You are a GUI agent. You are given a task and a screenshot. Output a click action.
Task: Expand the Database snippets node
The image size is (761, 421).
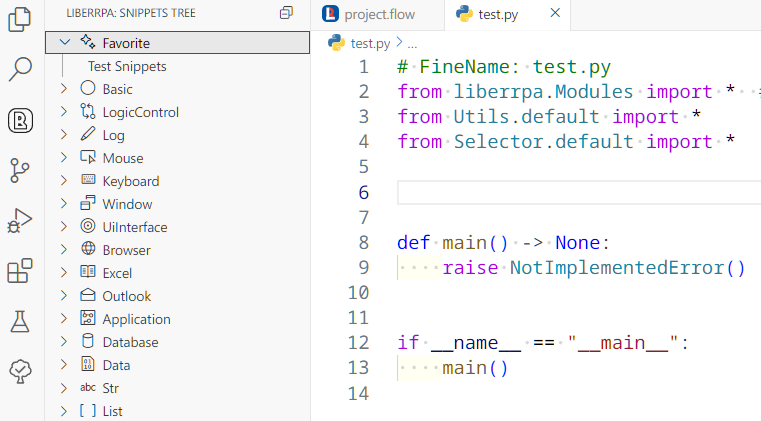[x=64, y=341]
